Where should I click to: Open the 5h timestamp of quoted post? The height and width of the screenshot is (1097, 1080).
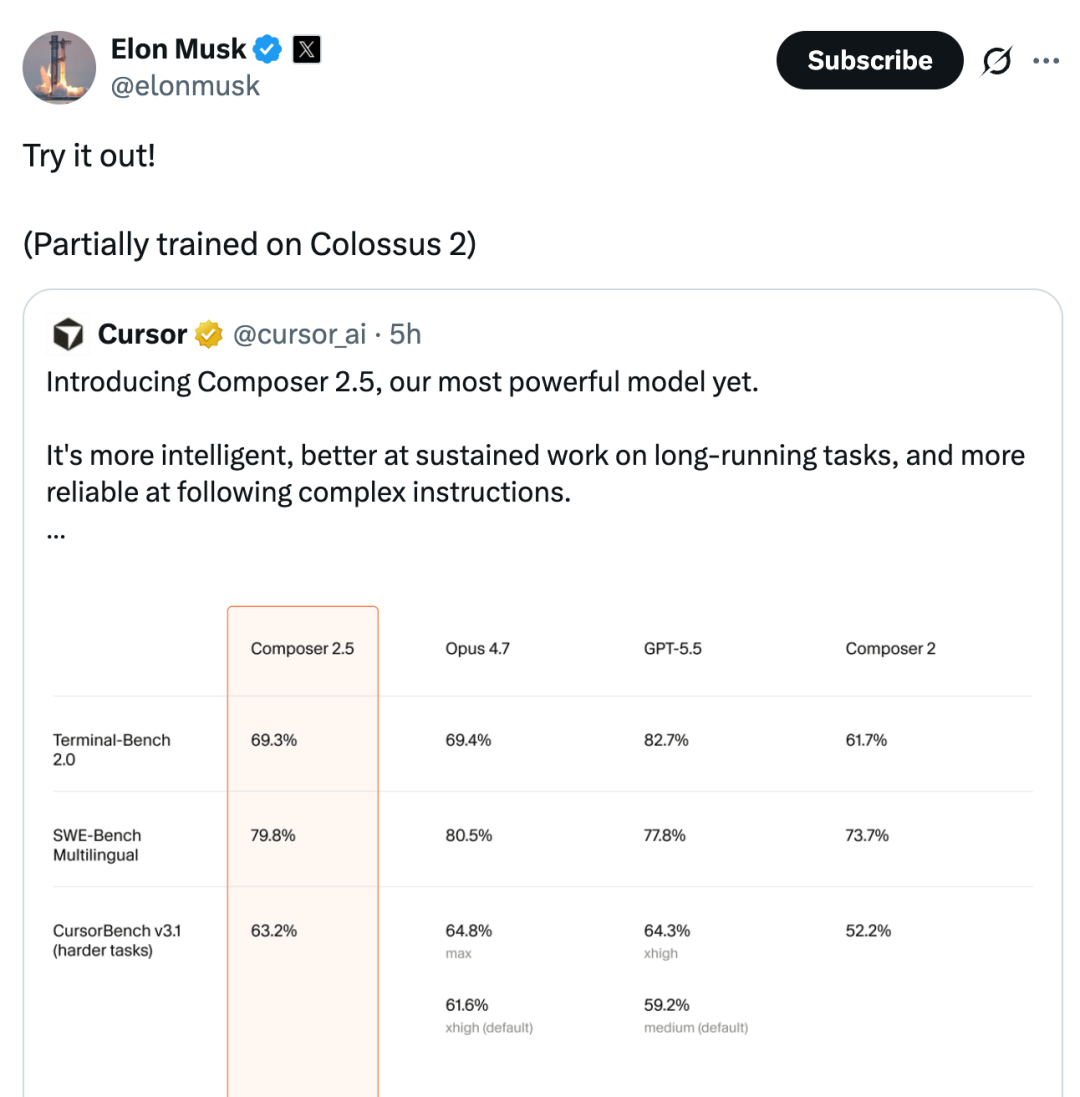(405, 334)
